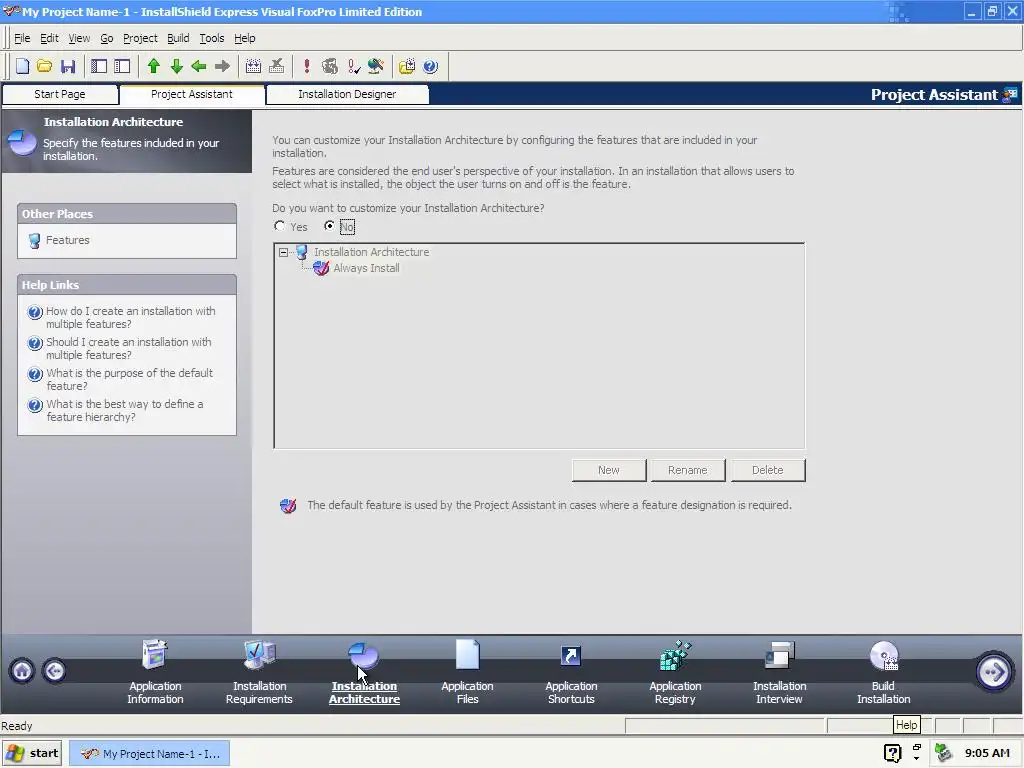The height and width of the screenshot is (768, 1024).
Task: Click the Home round button in bottom bar
Action: pos(22,671)
